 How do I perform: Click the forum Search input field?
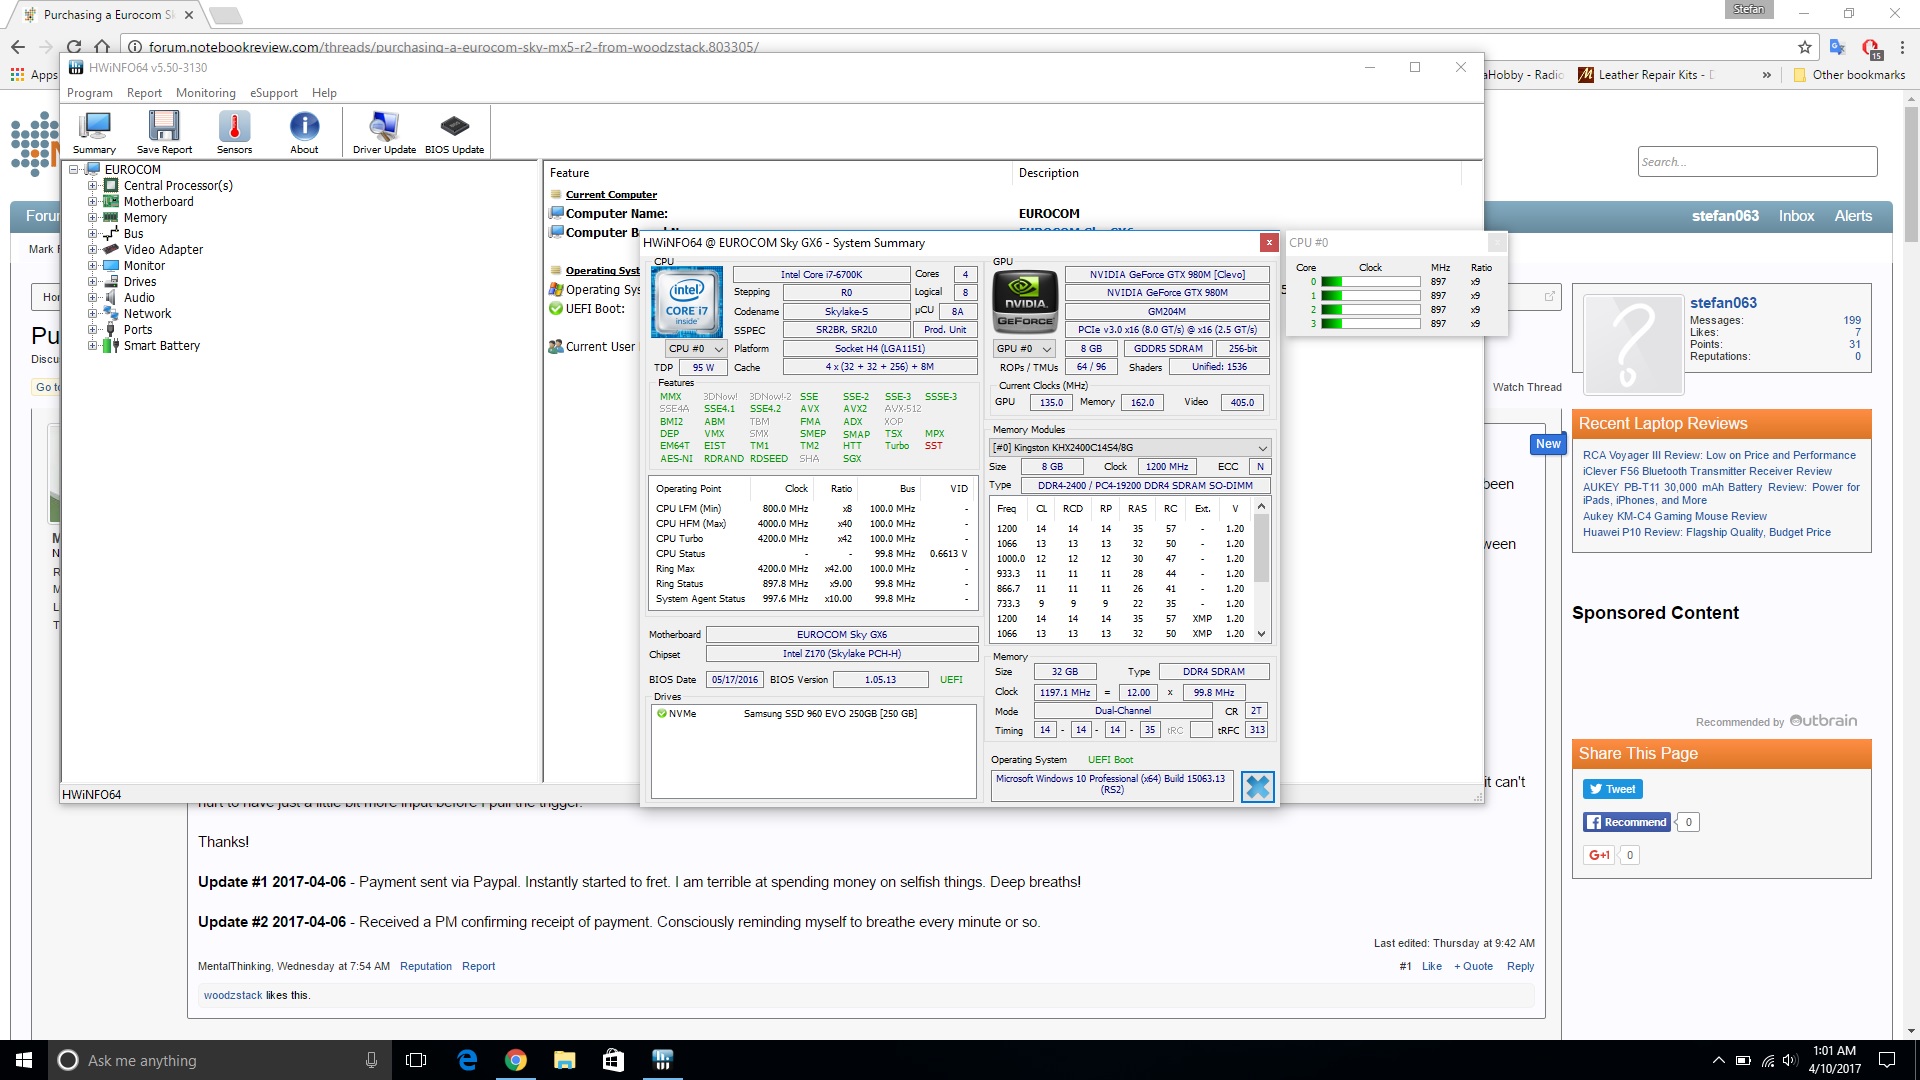[1757, 162]
